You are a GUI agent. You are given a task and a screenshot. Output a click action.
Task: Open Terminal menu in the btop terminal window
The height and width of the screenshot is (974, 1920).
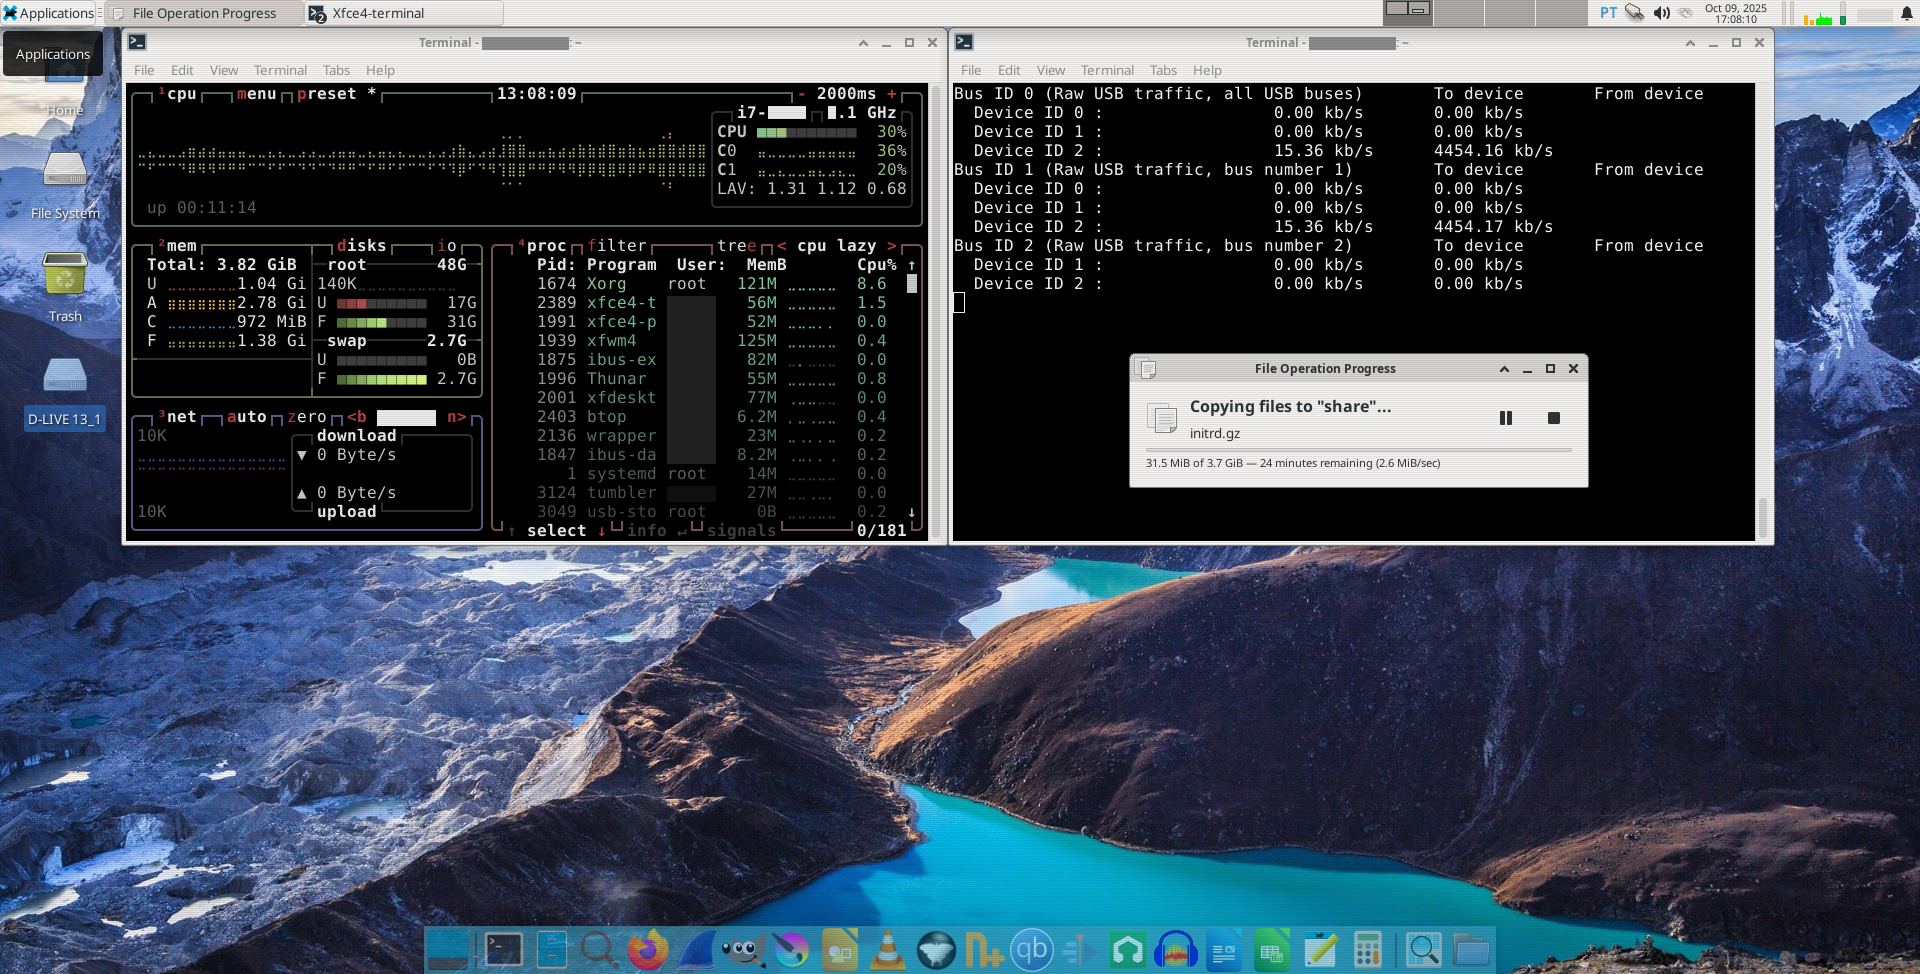pyautogui.click(x=280, y=70)
